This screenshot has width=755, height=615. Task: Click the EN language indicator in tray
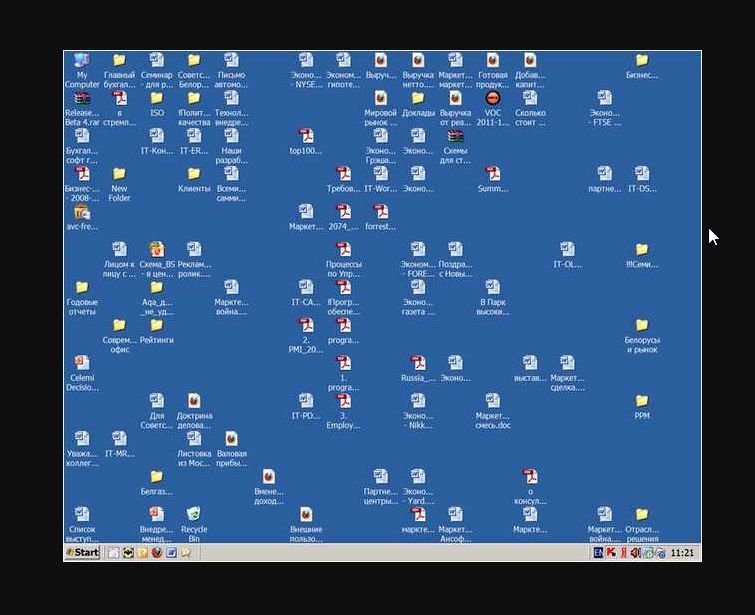tap(598, 553)
